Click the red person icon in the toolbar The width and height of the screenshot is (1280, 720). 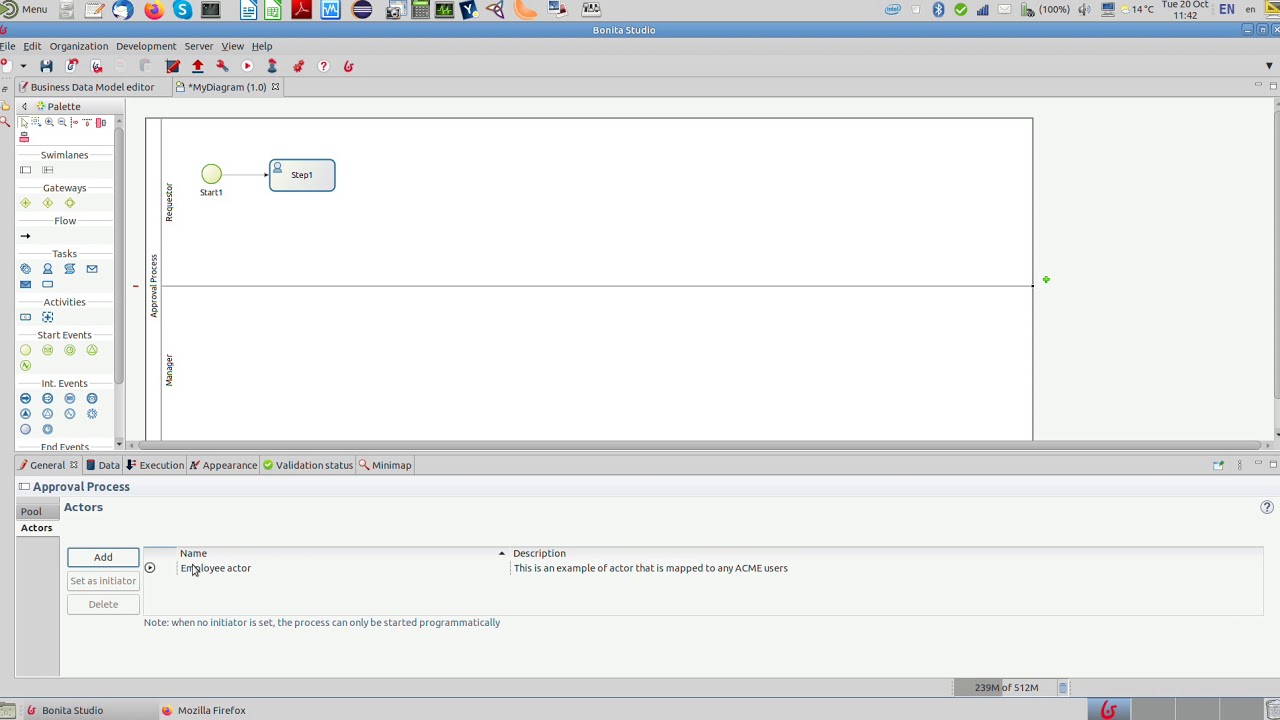click(x=272, y=66)
